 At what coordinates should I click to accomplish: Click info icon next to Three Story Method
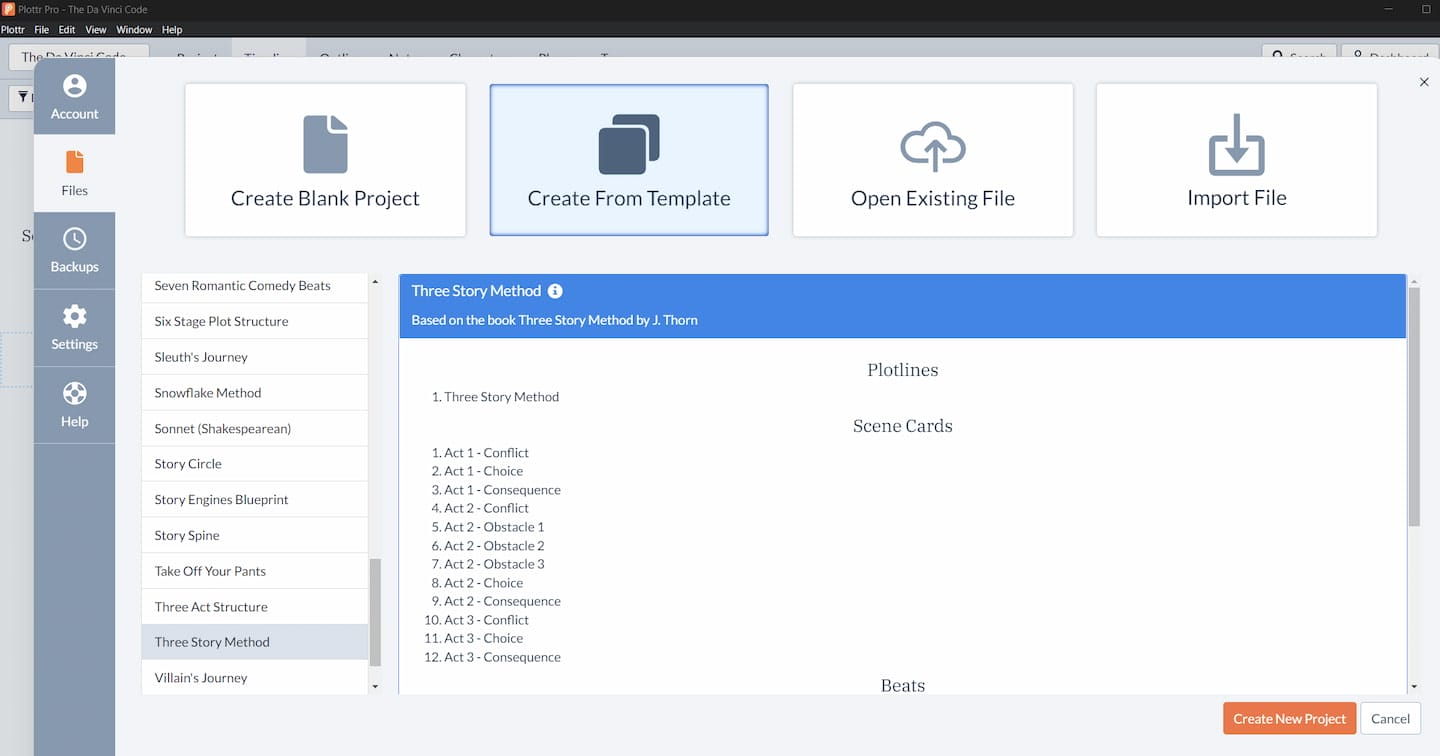point(555,291)
